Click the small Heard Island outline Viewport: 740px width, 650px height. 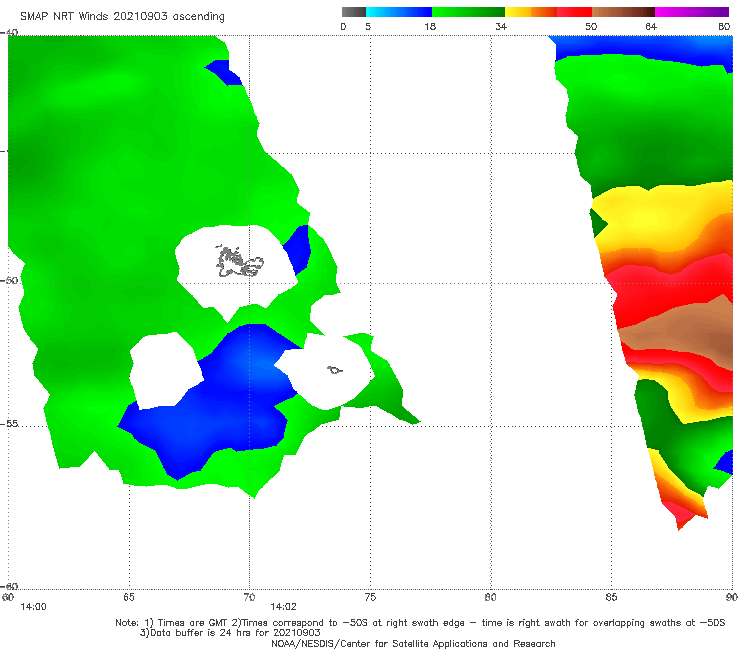[335, 370]
